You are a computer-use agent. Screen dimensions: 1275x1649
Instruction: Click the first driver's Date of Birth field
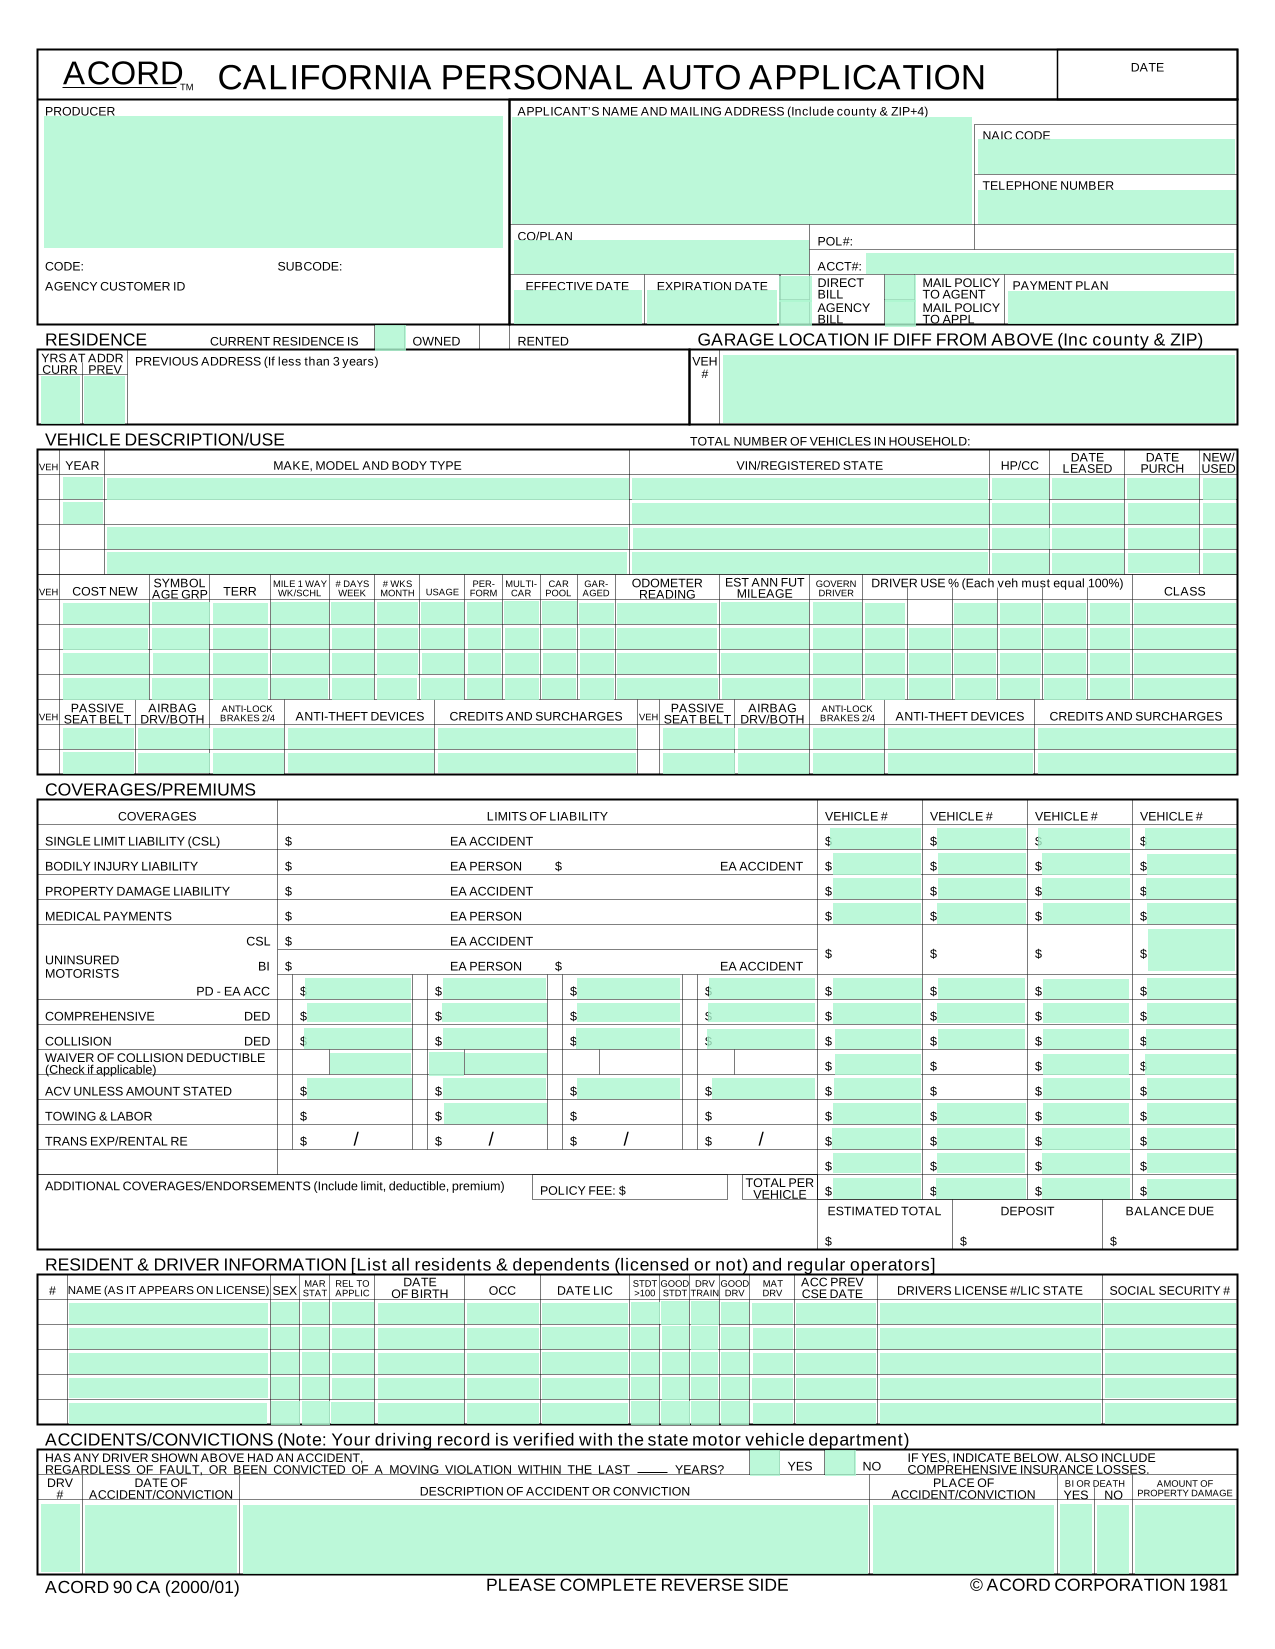(420, 1313)
